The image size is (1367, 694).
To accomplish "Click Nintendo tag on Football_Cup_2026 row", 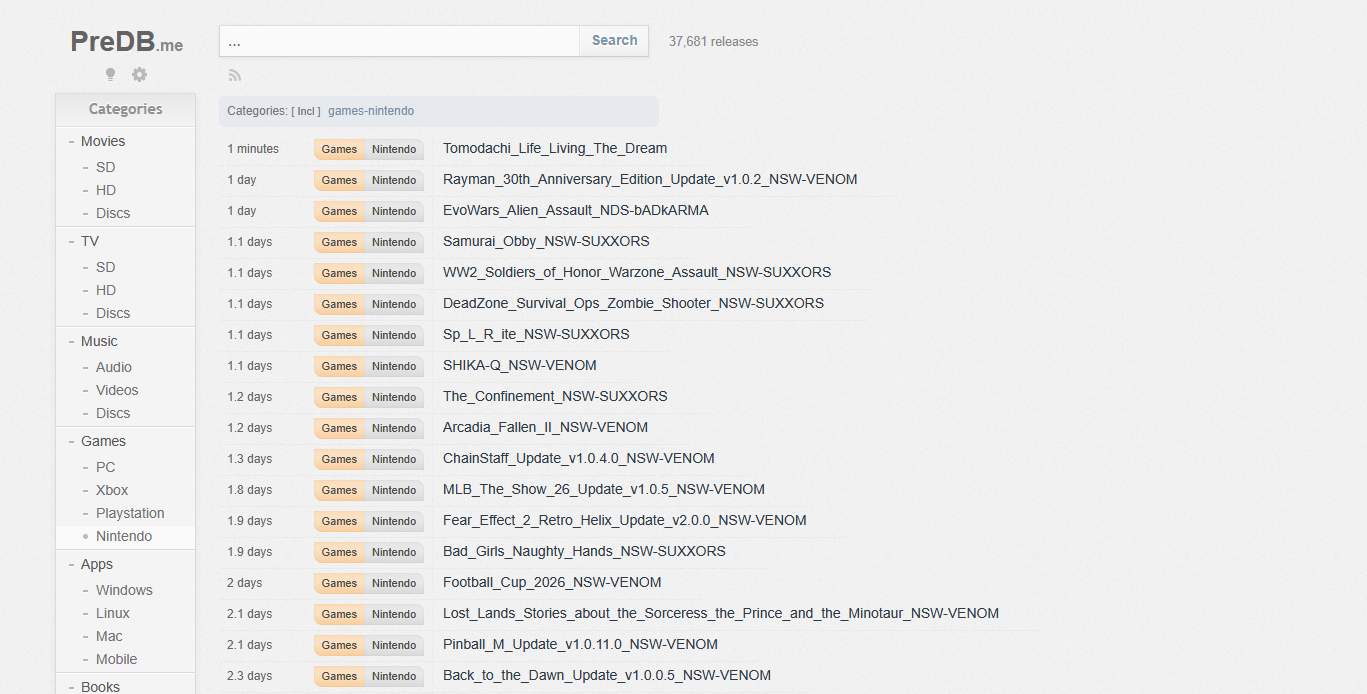I will (x=394, y=583).
